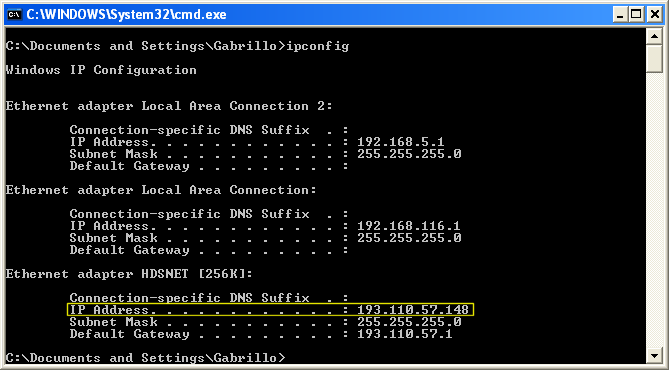Click the vertical scrollbar thumb
Screen dimensions: 669x370
pos(654,58)
